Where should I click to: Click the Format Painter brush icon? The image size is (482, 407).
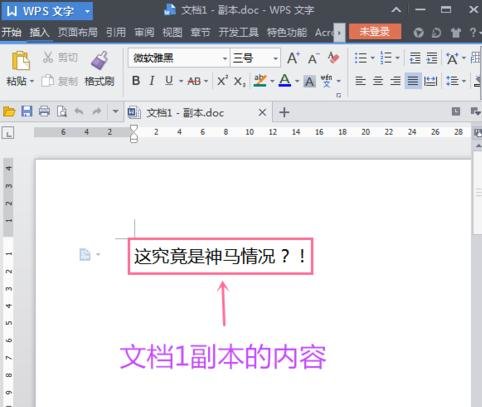(99, 60)
